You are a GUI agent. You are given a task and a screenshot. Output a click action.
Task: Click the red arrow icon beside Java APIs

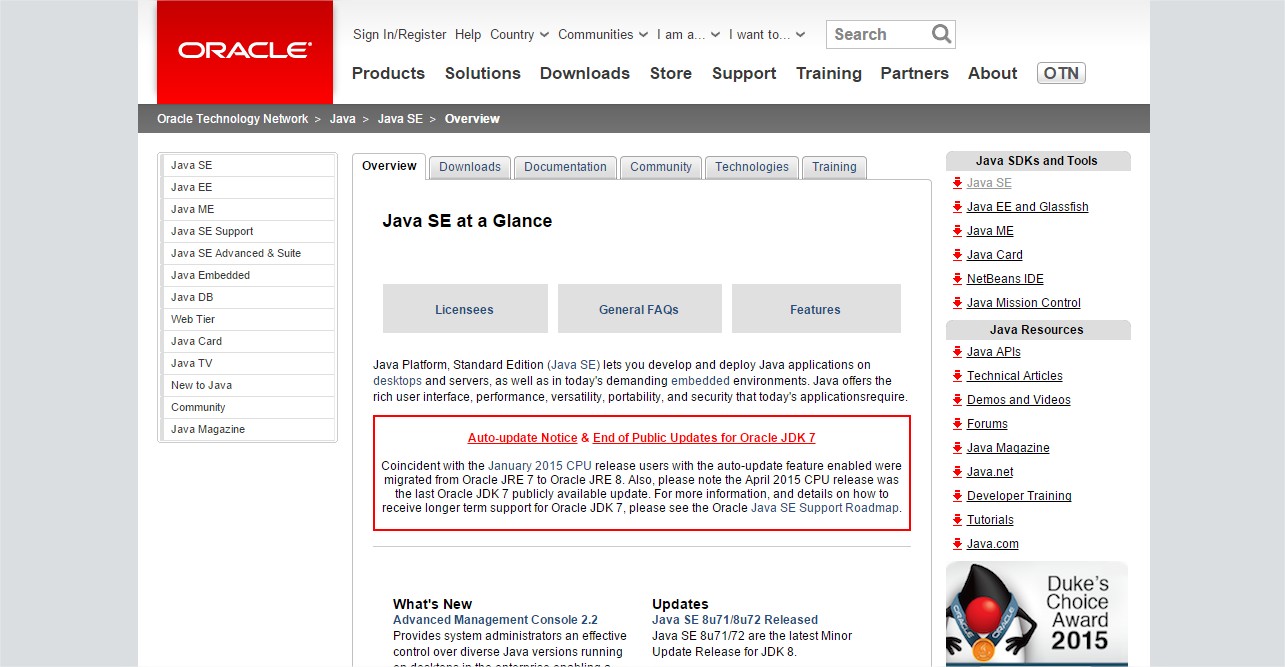(x=957, y=352)
